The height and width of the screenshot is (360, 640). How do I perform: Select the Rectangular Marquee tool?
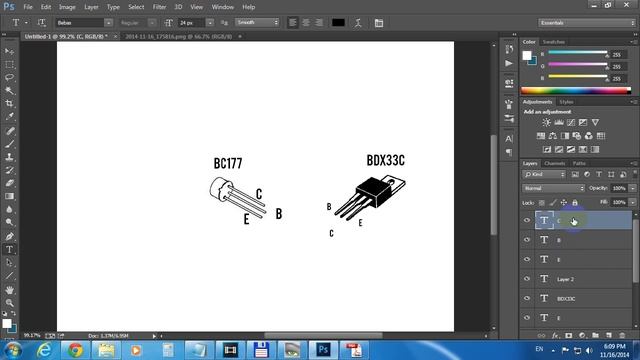9,64
